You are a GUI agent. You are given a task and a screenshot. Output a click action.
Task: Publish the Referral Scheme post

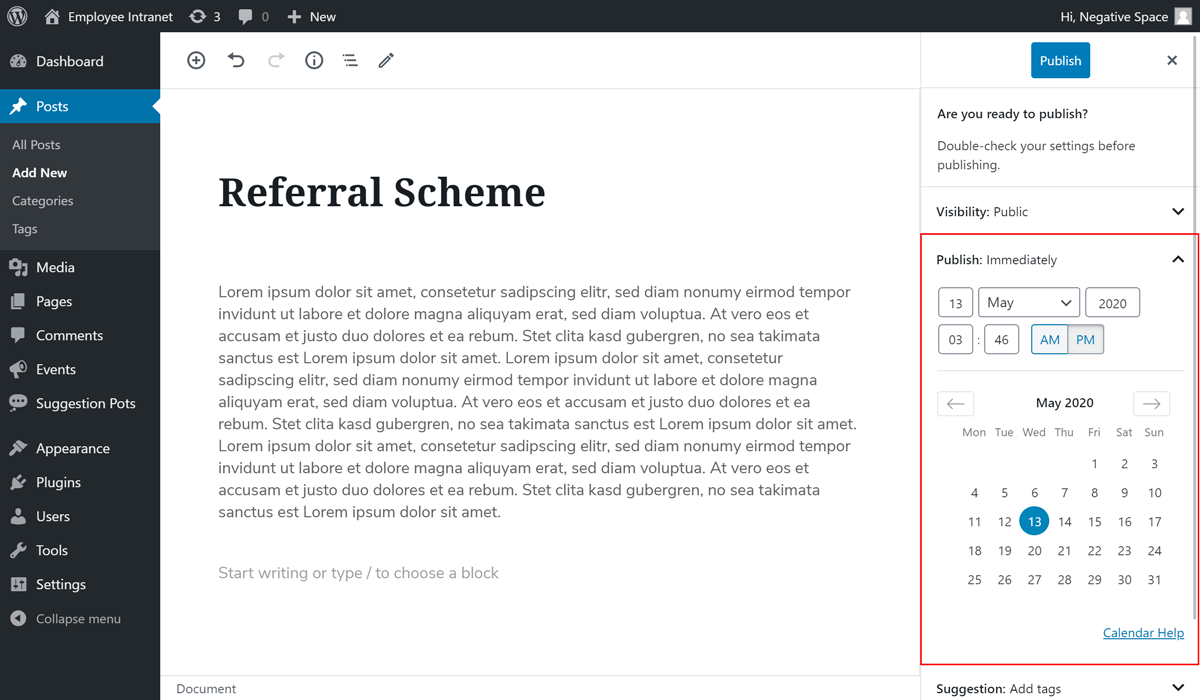pos(1060,60)
